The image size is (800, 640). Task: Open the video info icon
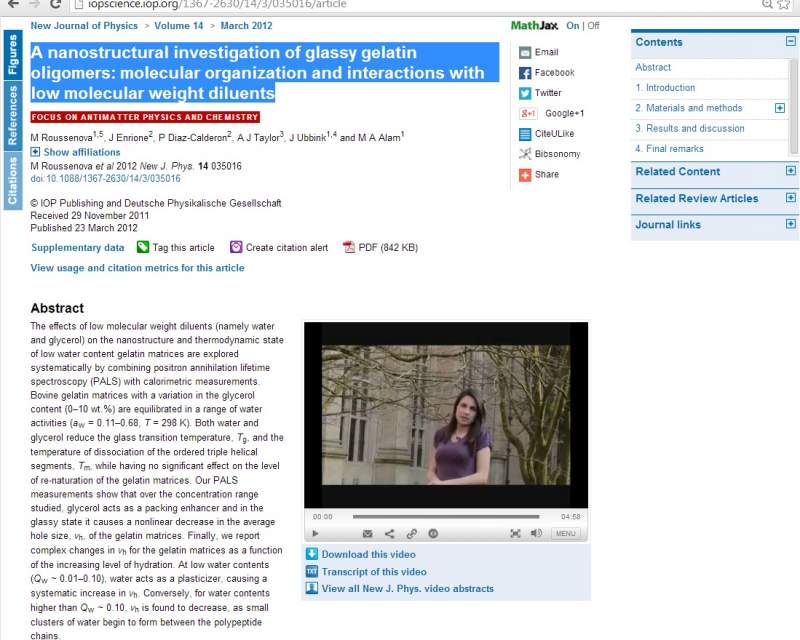click(433, 534)
